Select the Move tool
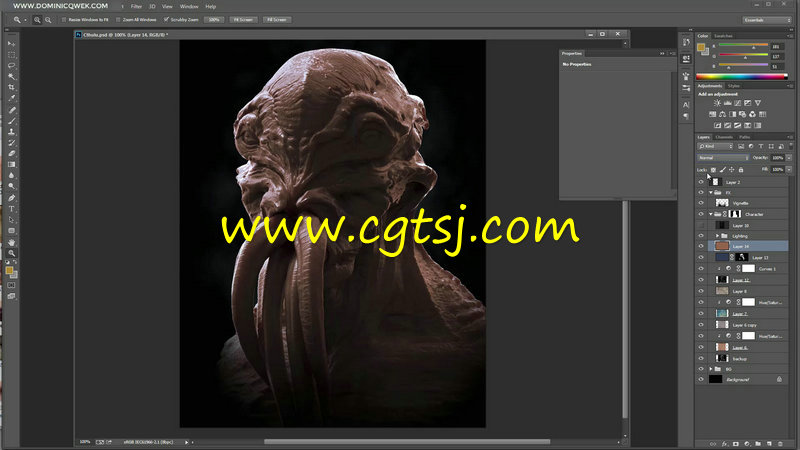The image size is (800, 450). 11,44
